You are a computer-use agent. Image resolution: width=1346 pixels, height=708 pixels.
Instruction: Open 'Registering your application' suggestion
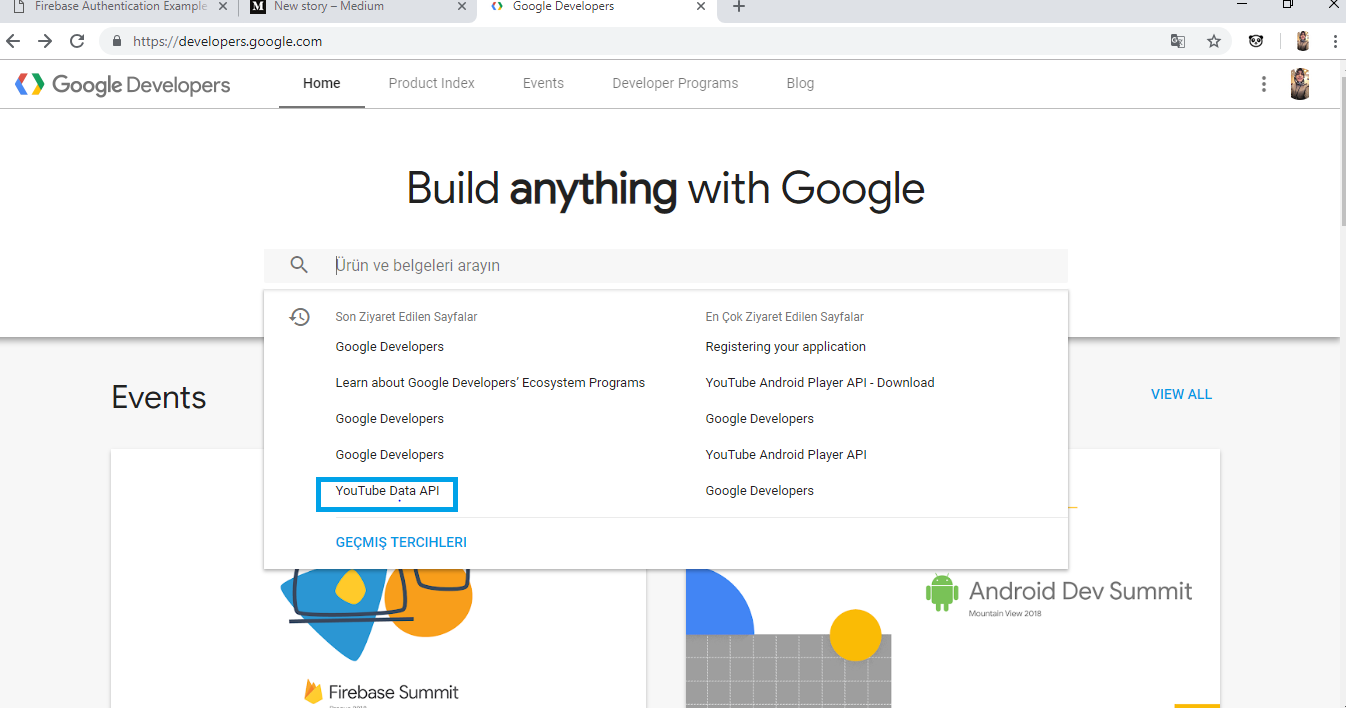(x=786, y=347)
